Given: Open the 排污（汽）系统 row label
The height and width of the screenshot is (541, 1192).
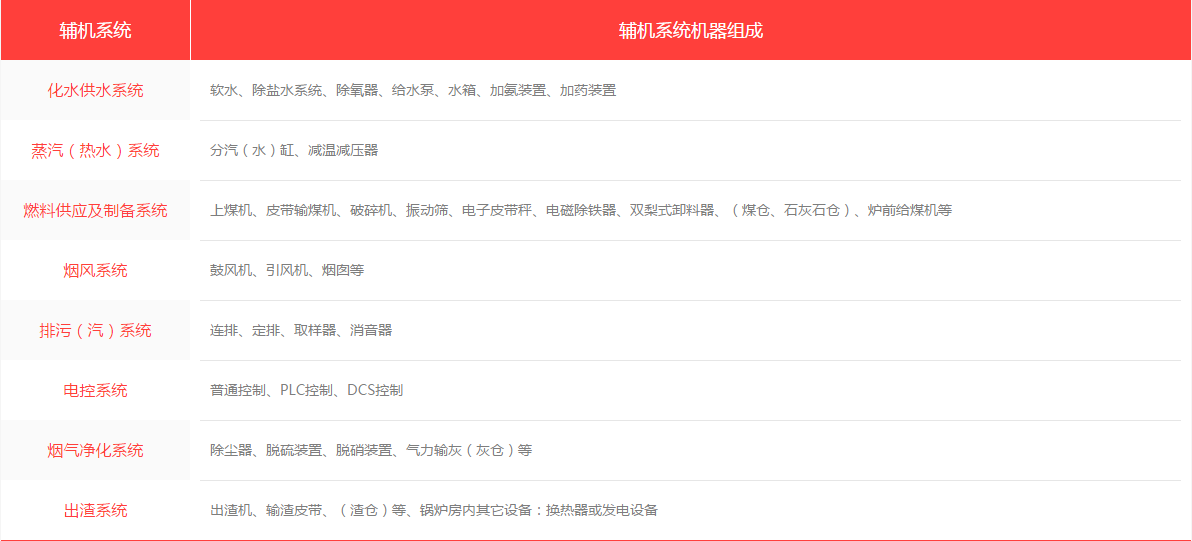Looking at the screenshot, I should tap(95, 330).
